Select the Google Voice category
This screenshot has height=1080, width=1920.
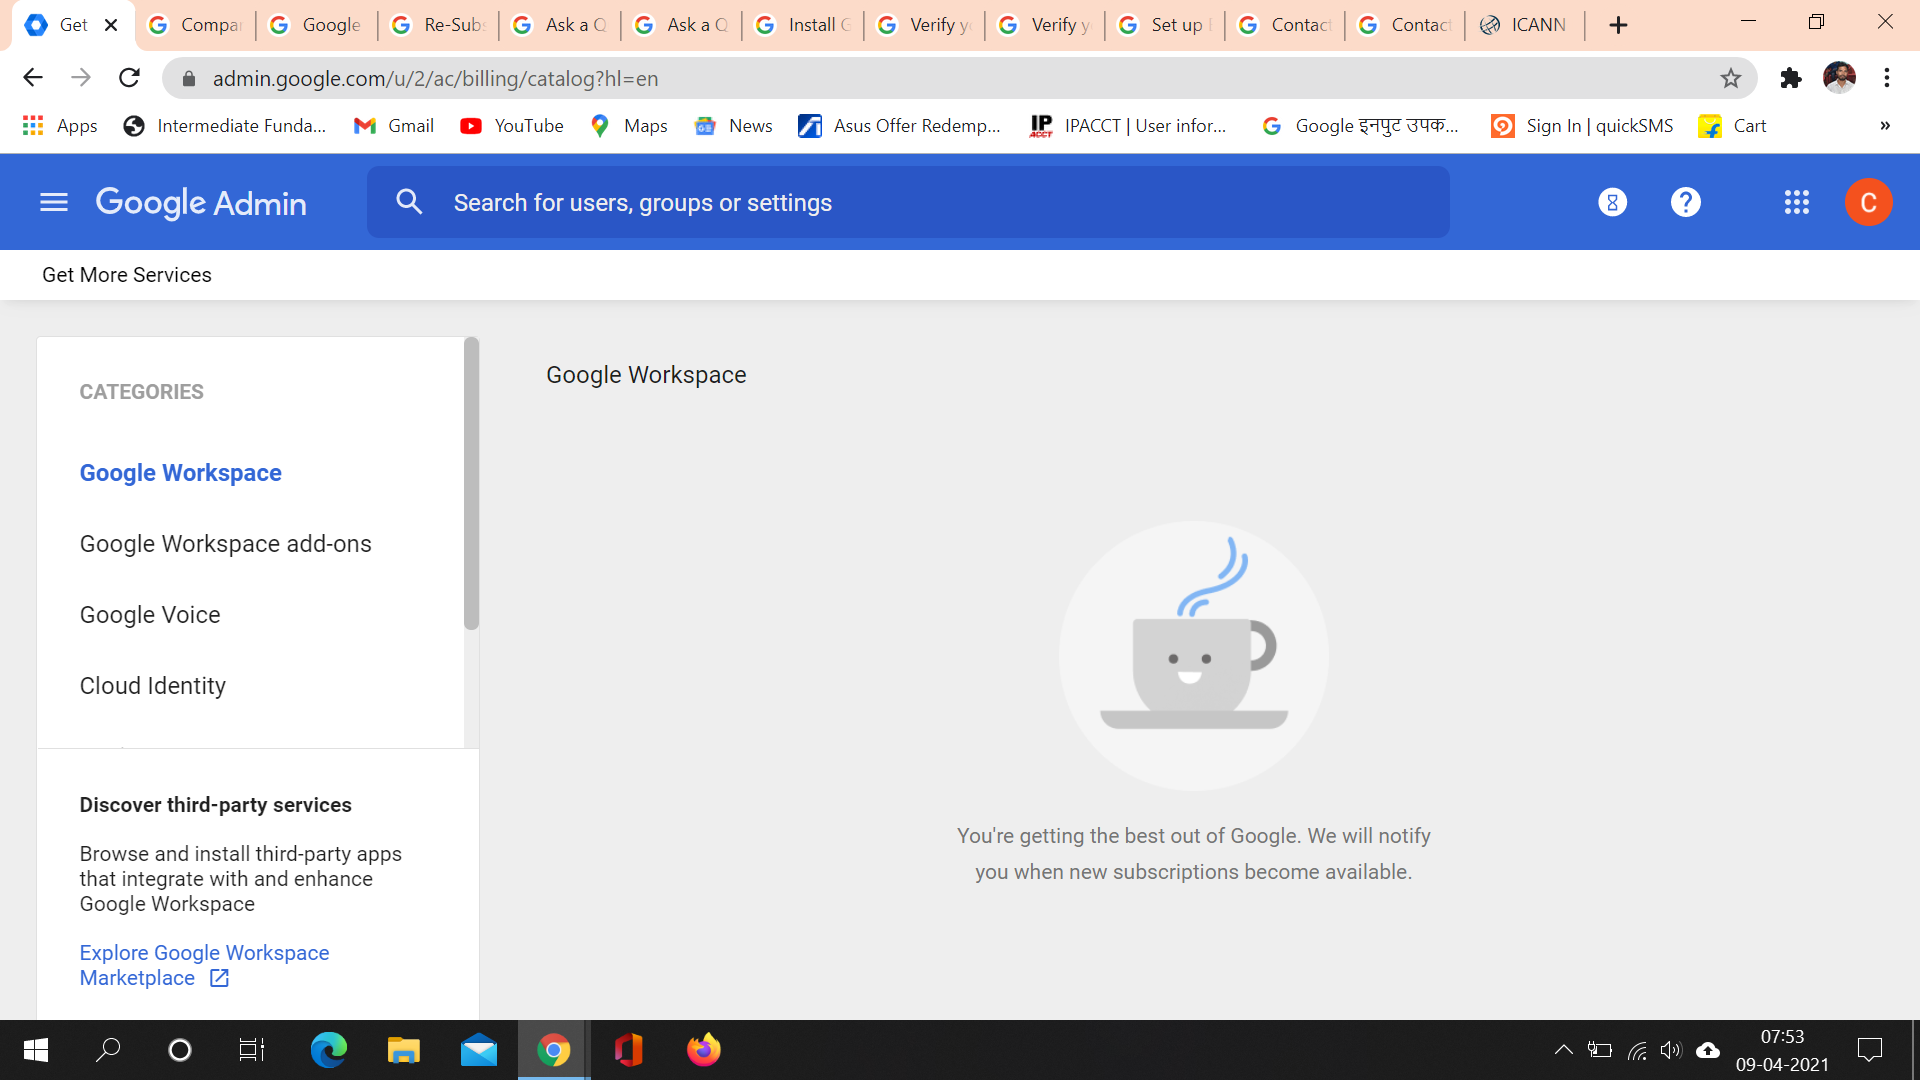pyautogui.click(x=150, y=615)
